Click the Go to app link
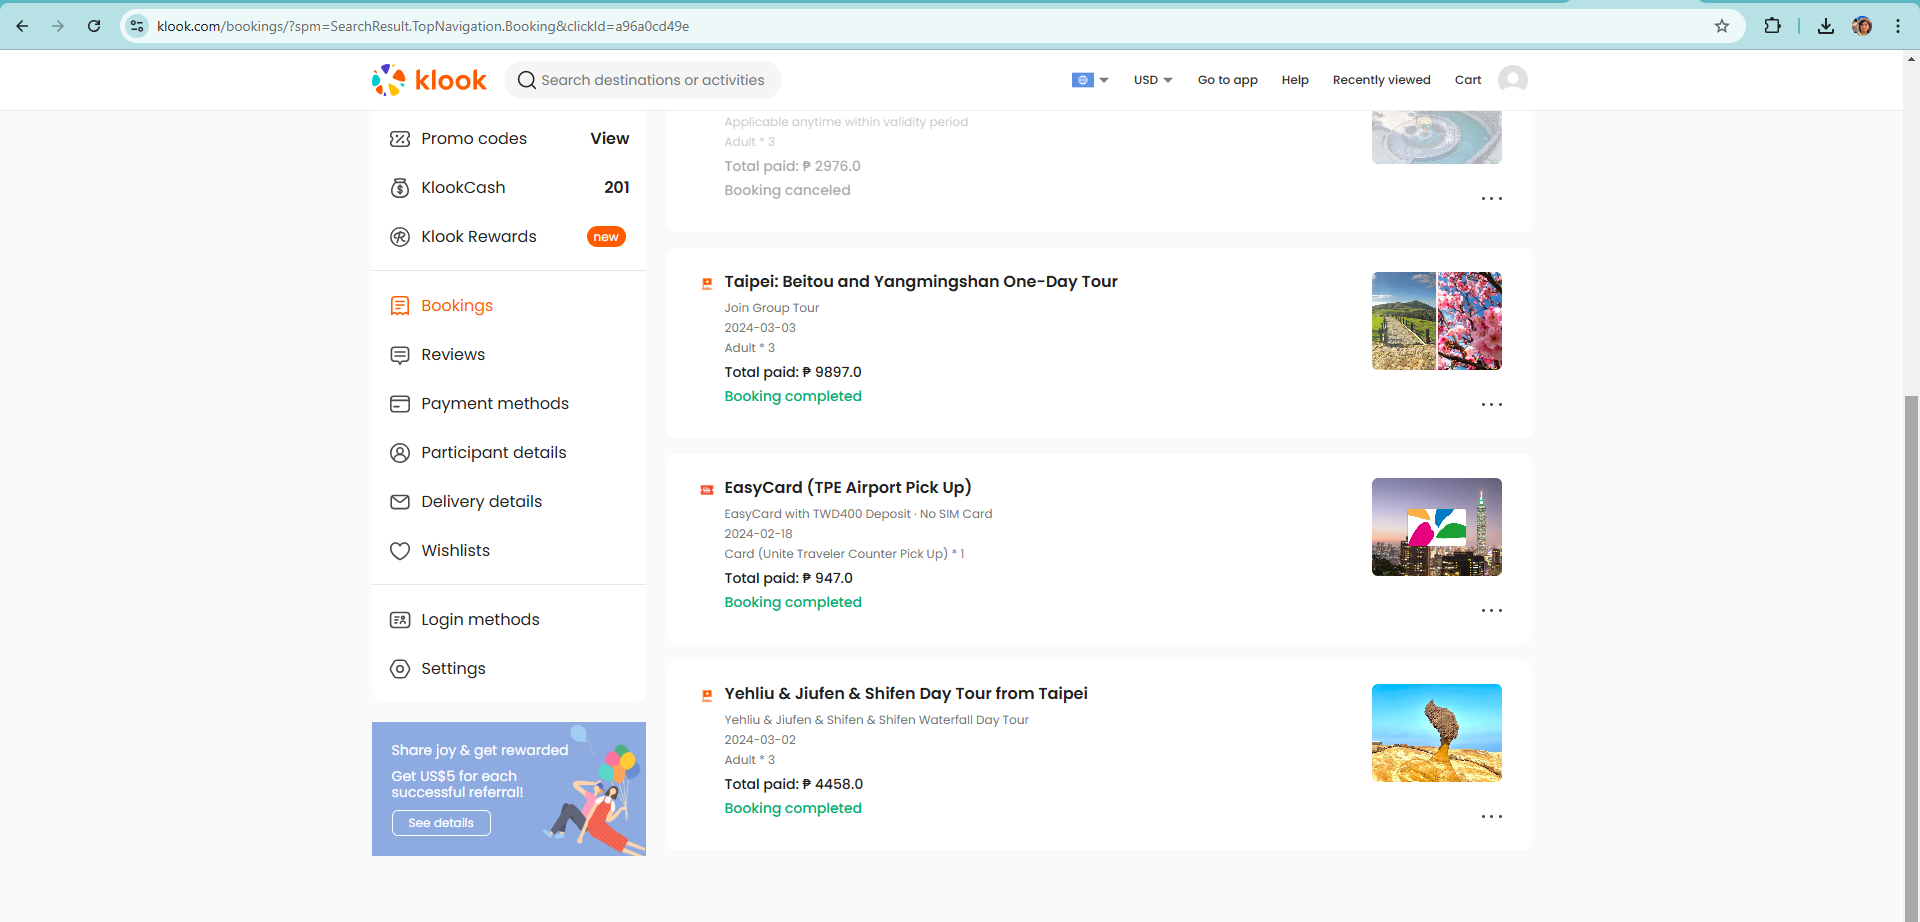This screenshot has height=922, width=1920. [1228, 80]
